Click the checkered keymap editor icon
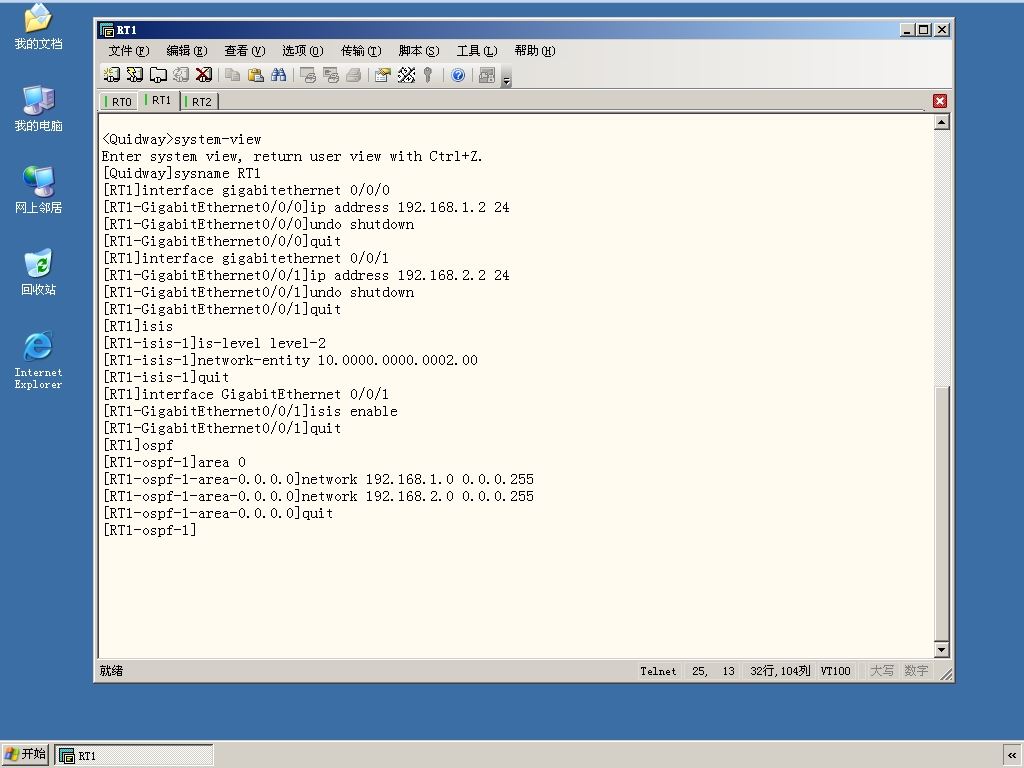This screenshot has height=768, width=1024. click(406, 75)
